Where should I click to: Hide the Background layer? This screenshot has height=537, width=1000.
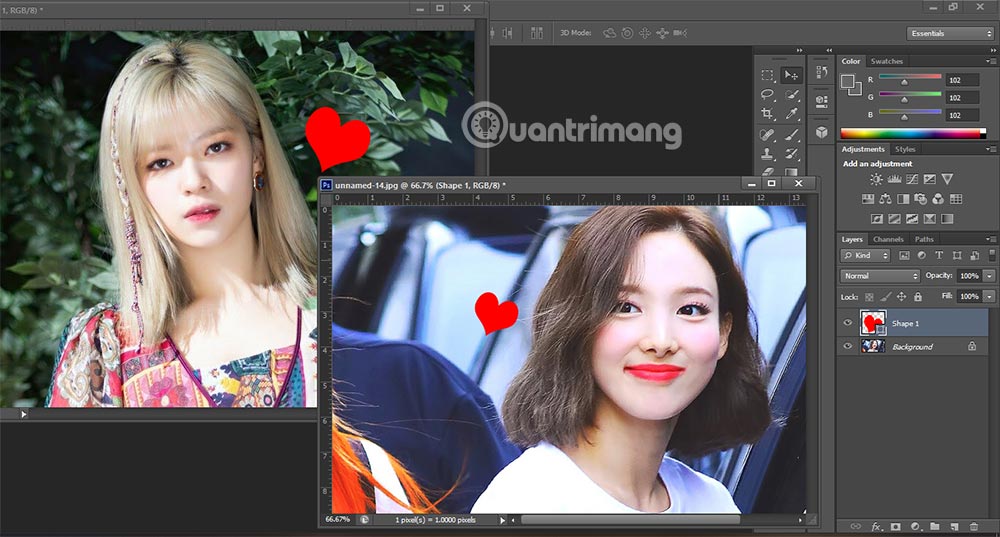click(x=848, y=347)
